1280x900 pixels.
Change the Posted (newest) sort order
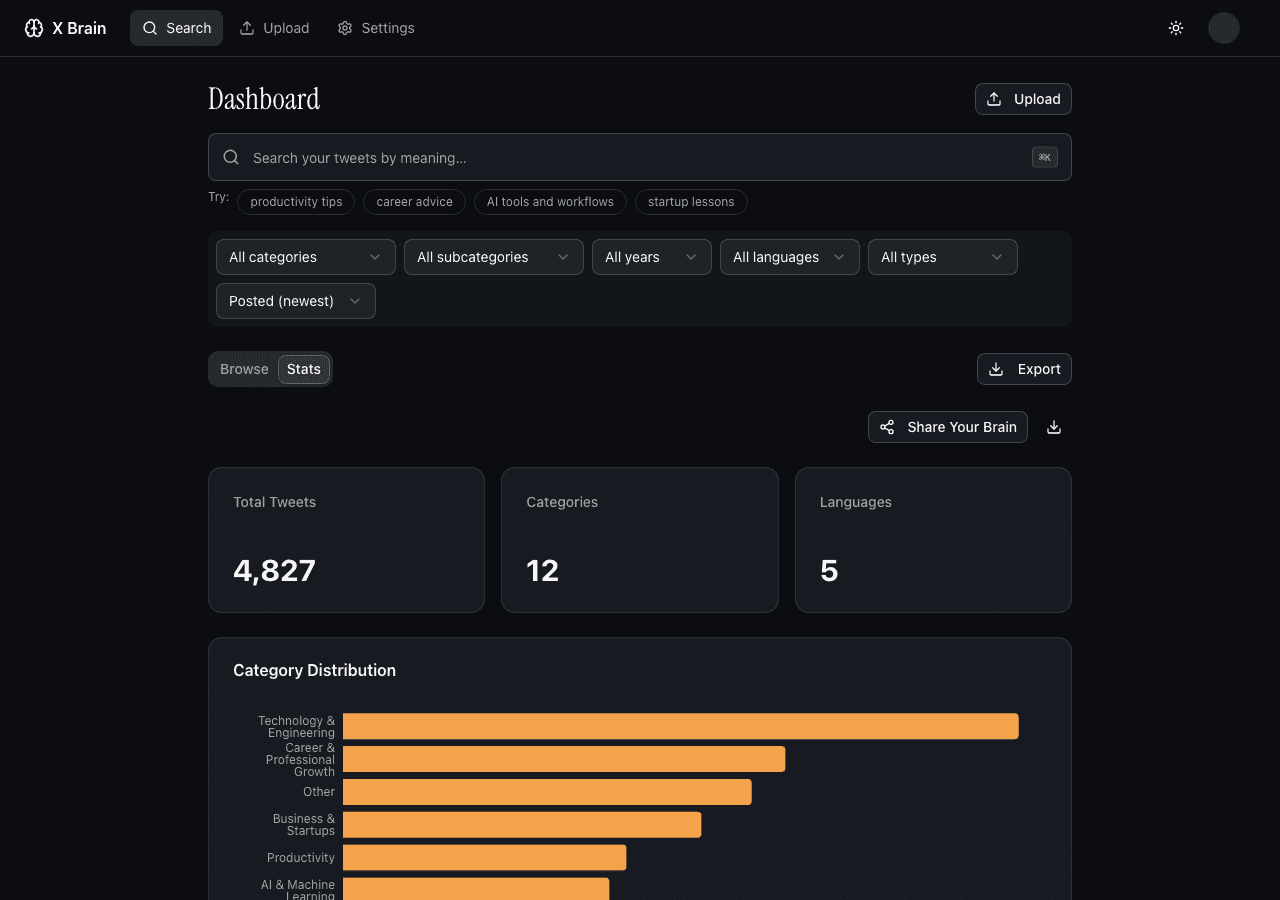point(296,301)
